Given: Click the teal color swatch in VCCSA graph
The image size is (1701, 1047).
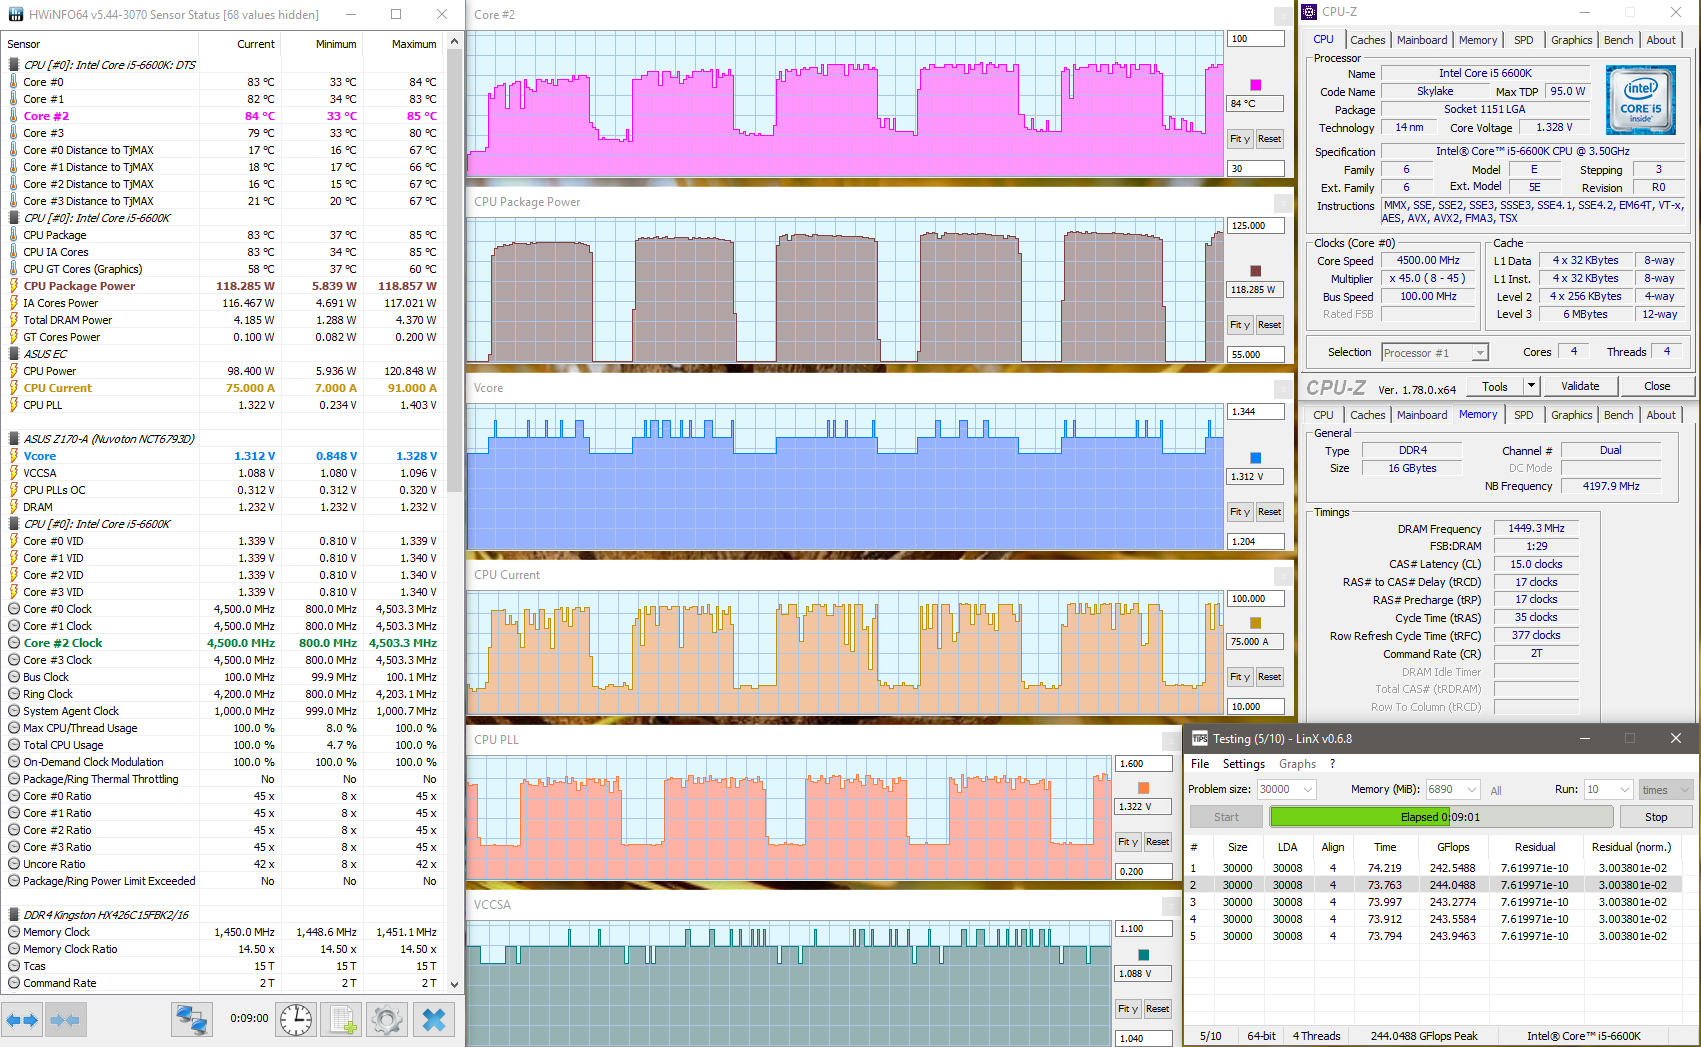Looking at the screenshot, I should coord(1144,955).
